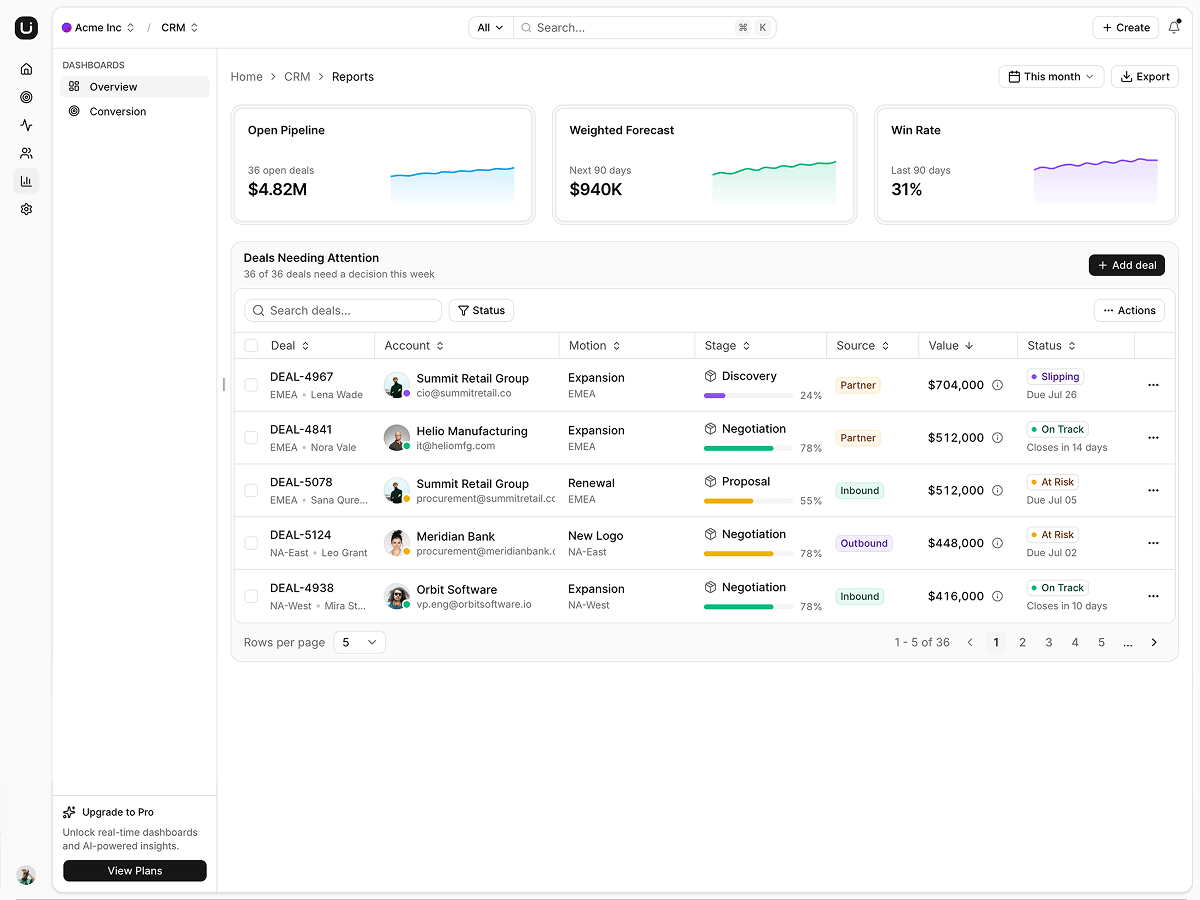Open the activity pulse icon in rail
Viewport: 1200px width, 900px height.
(26, 125)
